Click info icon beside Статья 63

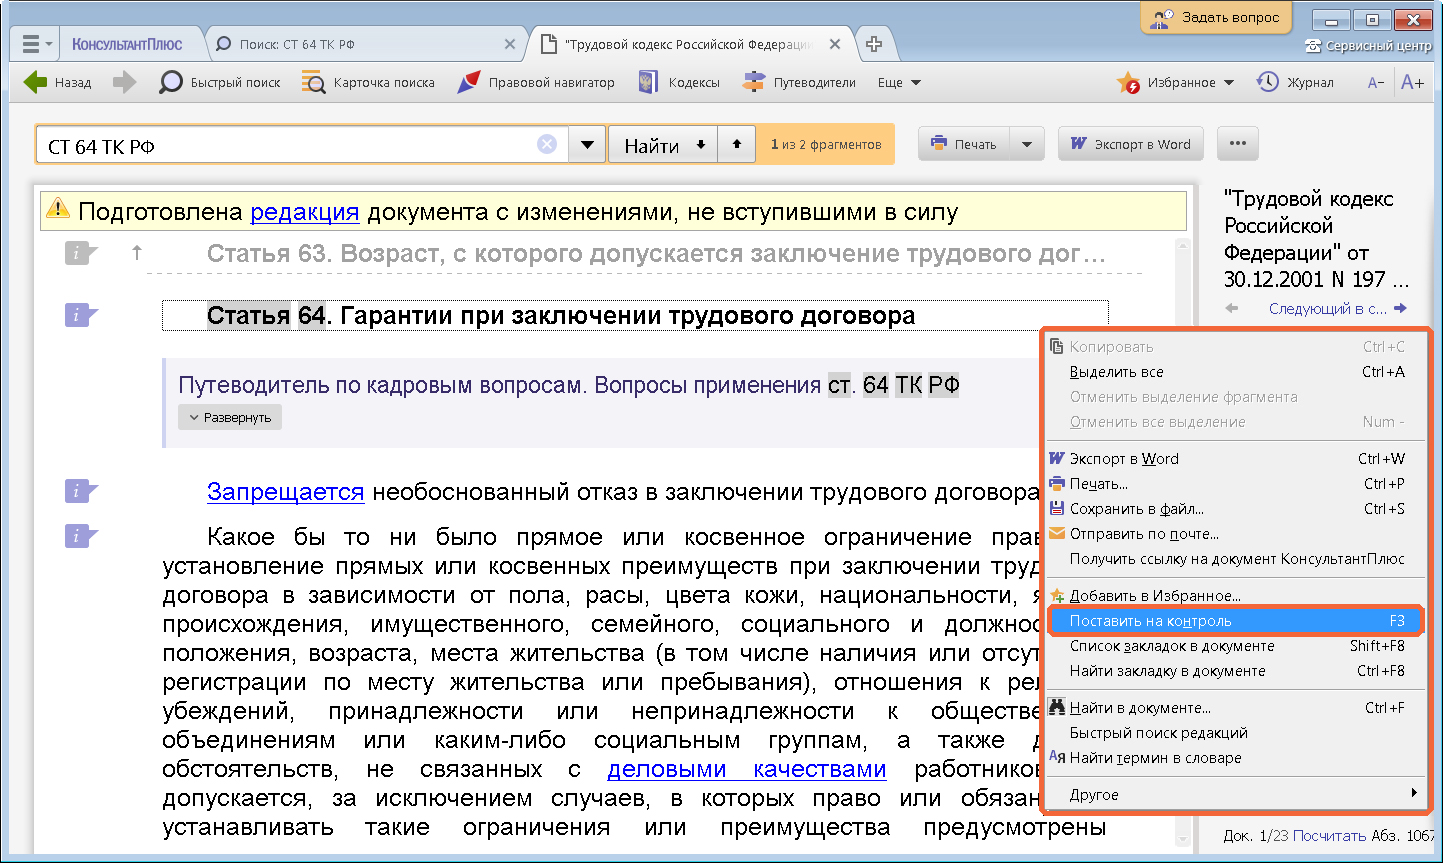pyautogui.click(x=81, y=254)
